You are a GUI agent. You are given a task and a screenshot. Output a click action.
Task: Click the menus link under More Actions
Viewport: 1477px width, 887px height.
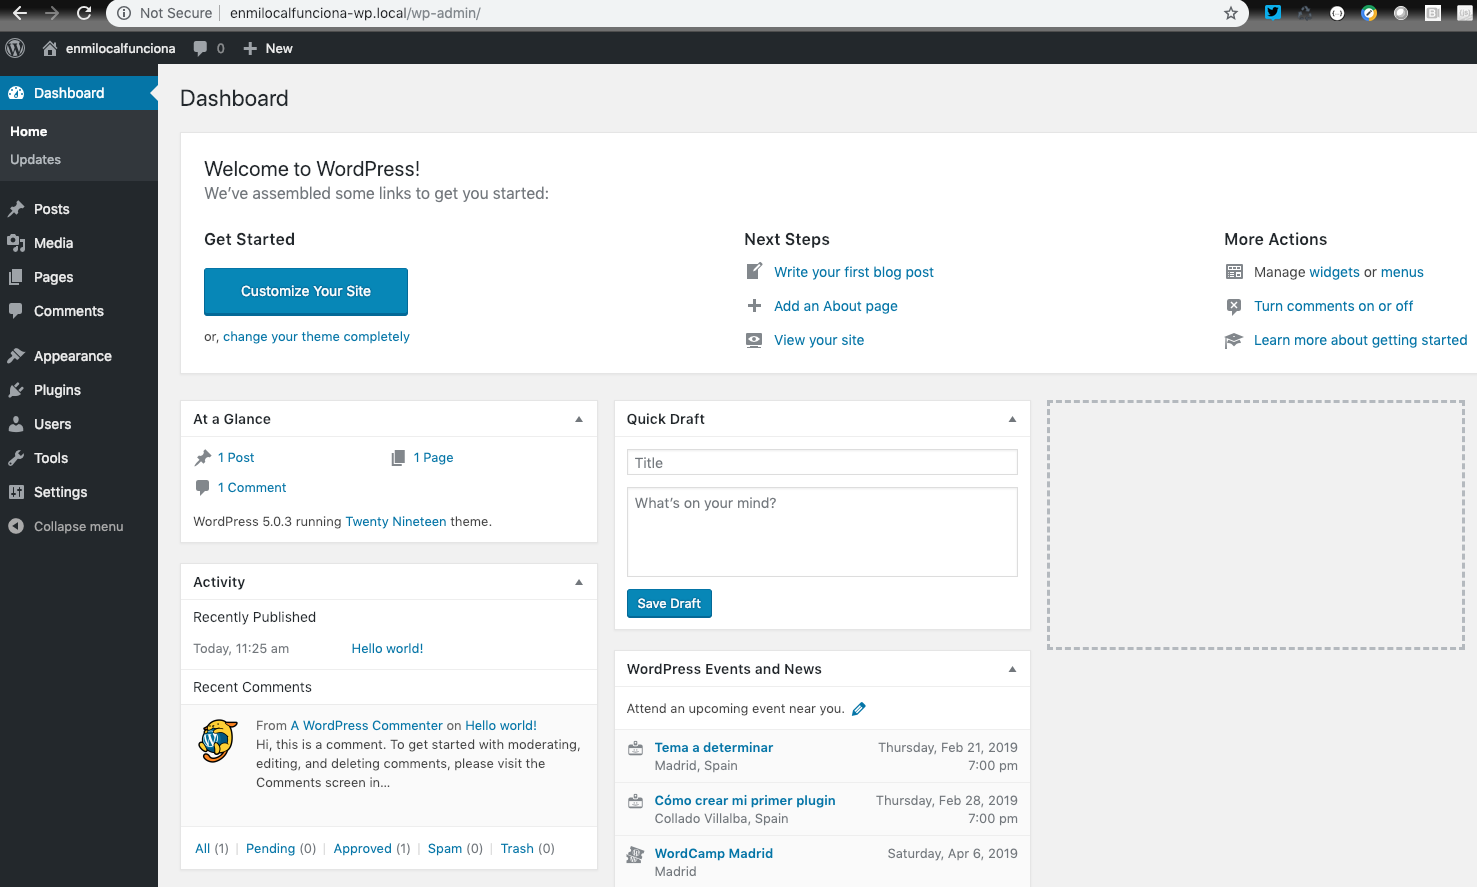1402,272
